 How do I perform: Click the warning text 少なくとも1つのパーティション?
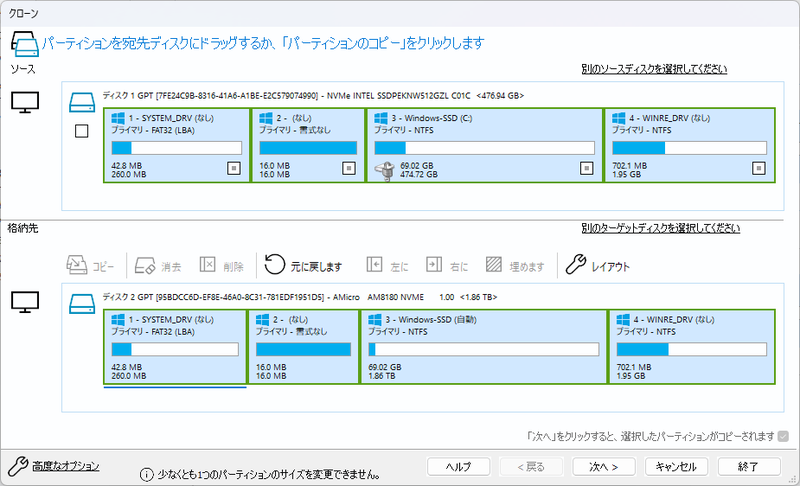click(269, 475)
